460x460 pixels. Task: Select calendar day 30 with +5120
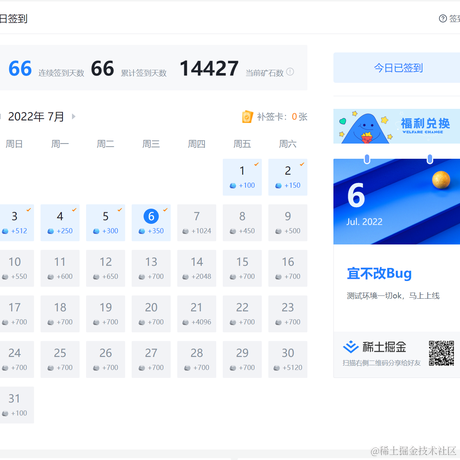click(288, 359)
